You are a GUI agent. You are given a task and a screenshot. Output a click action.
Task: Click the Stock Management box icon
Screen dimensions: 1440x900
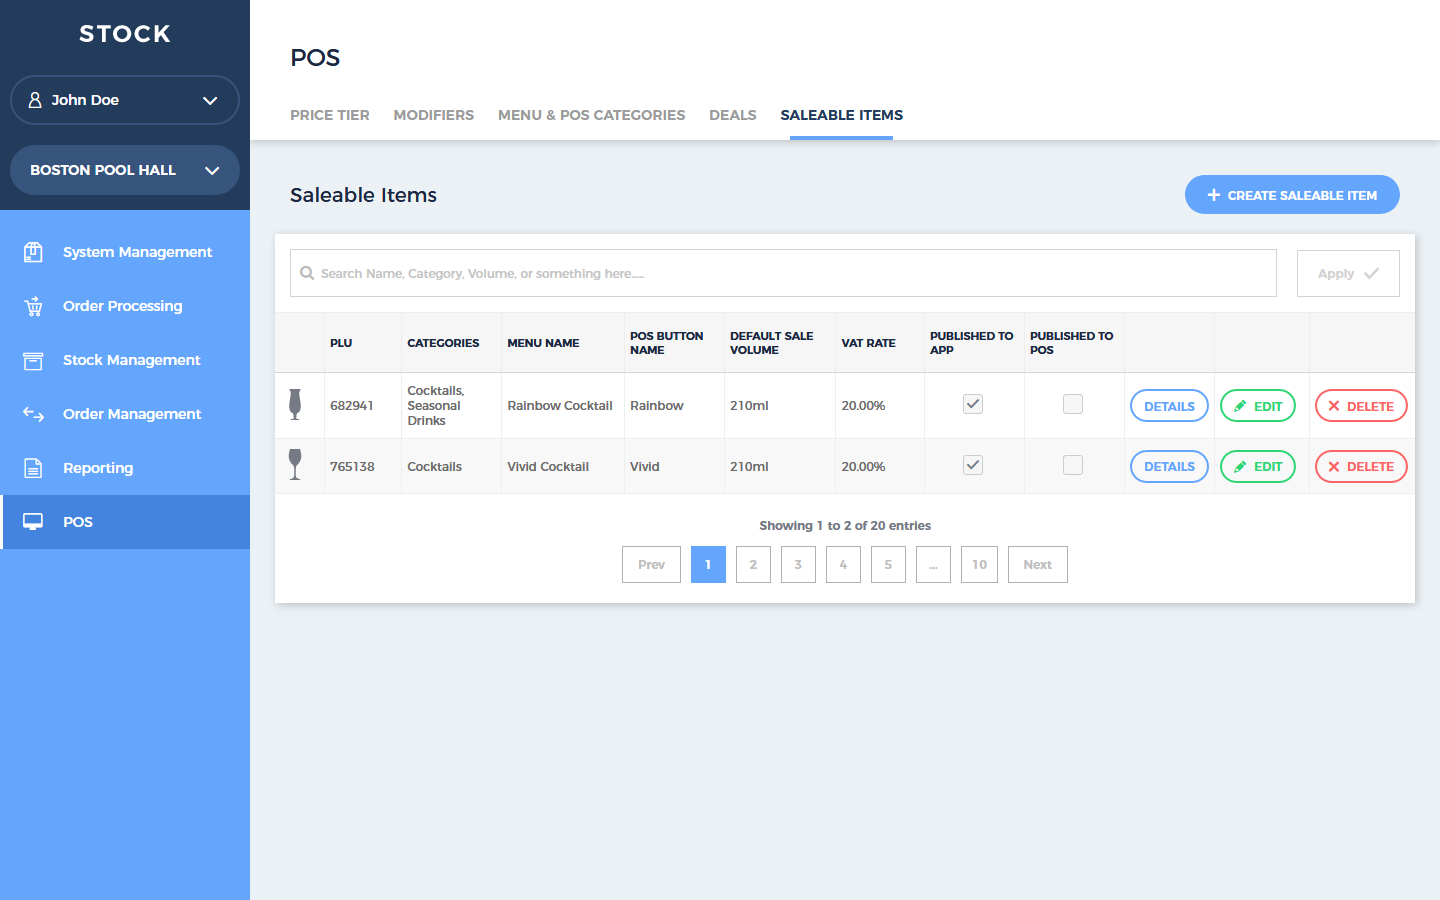[33, 360]
